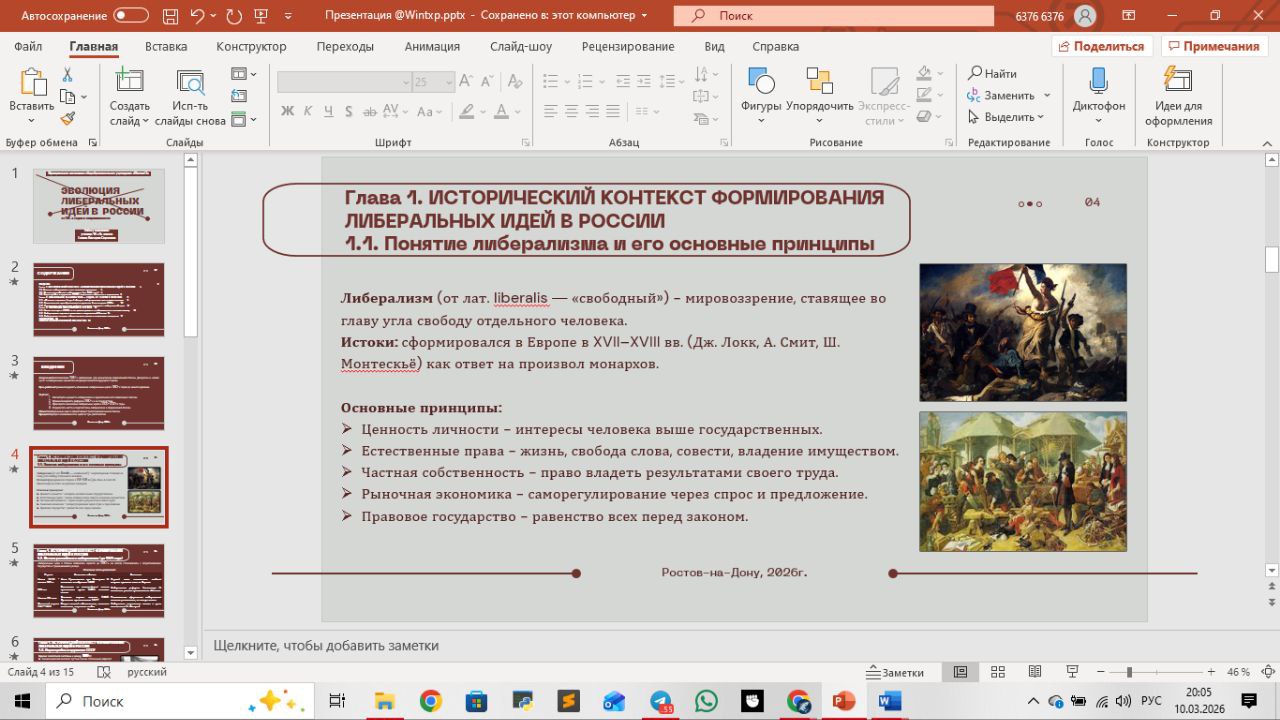
Task: Toggle strikethrough text formatting
Action: pos(370,111)
